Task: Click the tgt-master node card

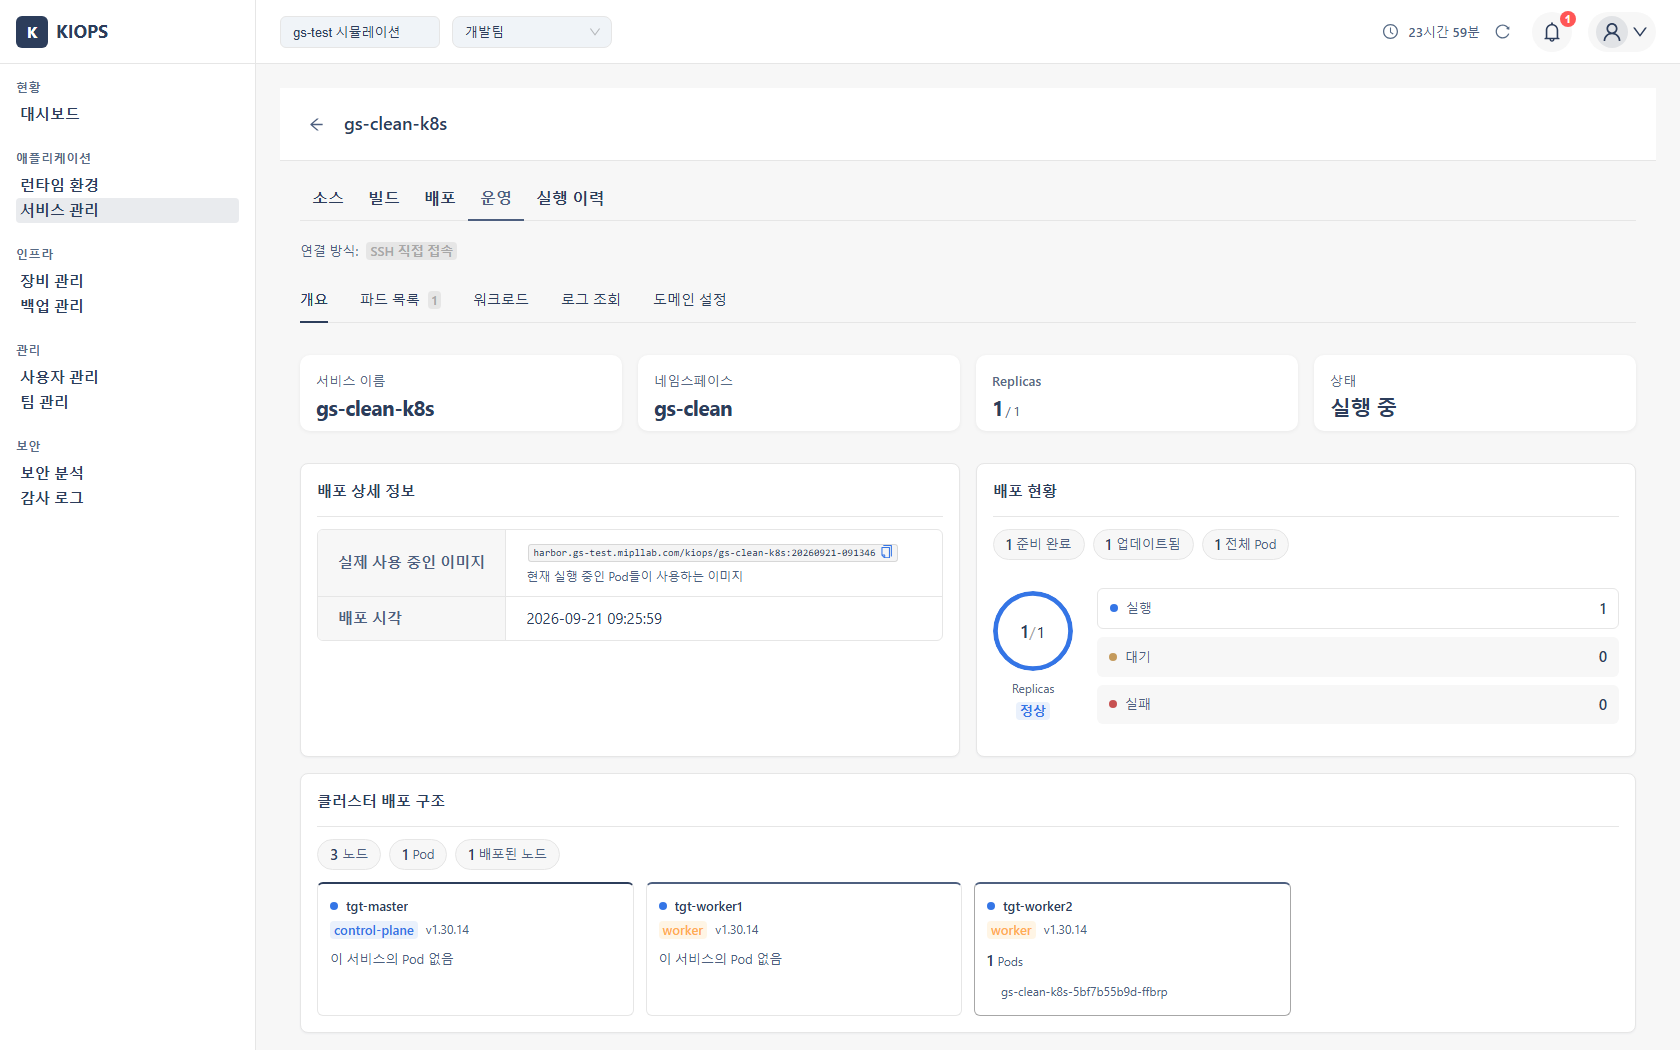Action: (475, 949)
